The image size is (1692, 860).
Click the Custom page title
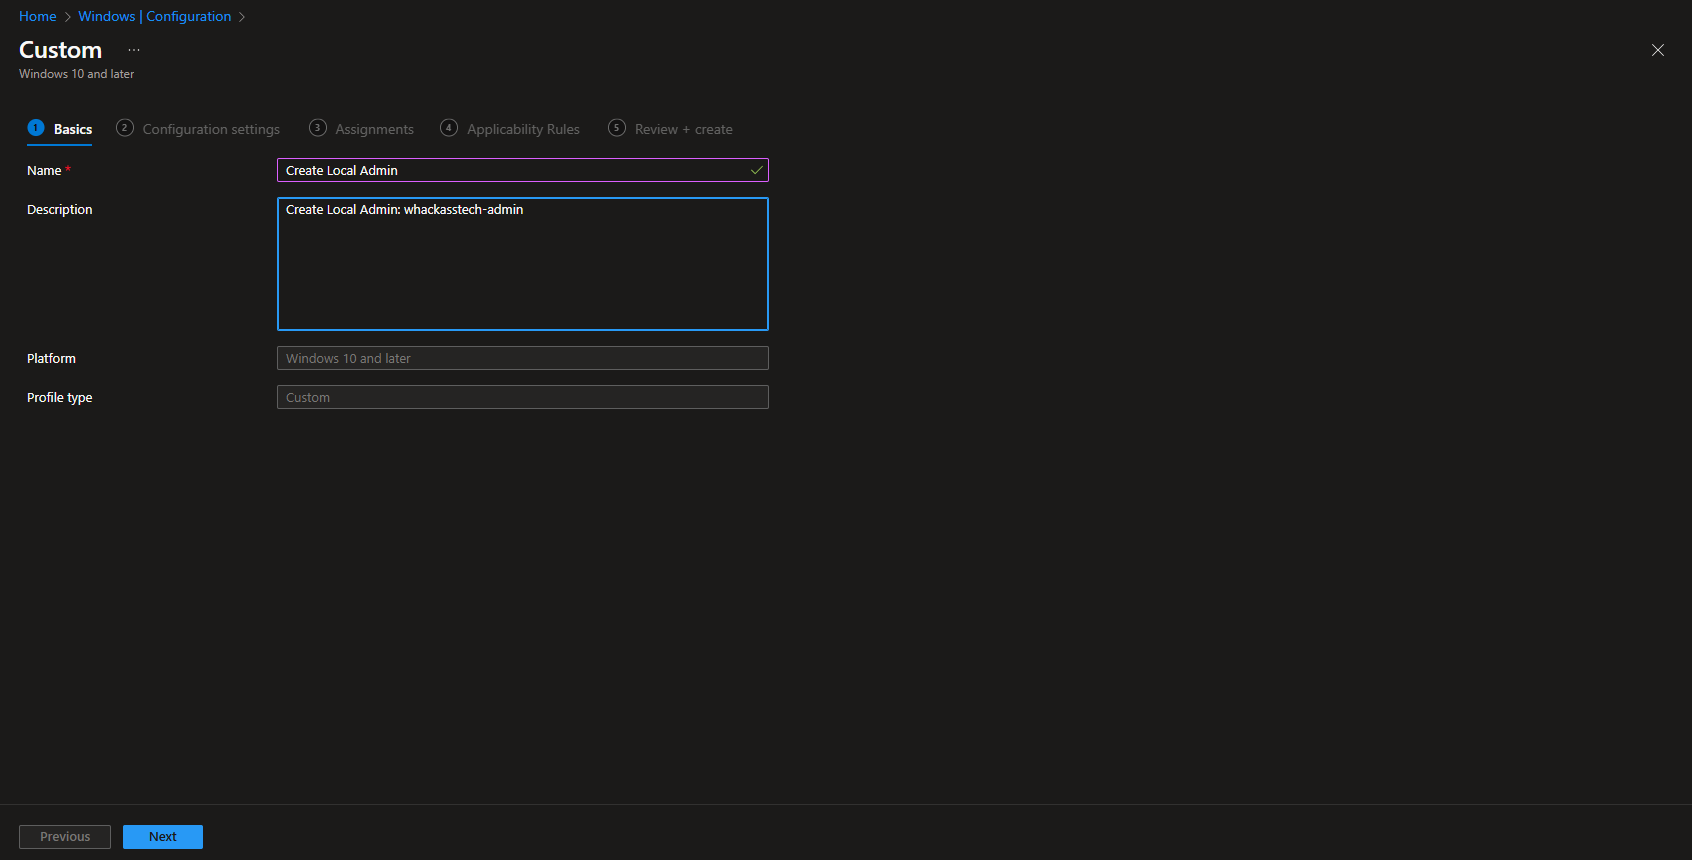61,50
